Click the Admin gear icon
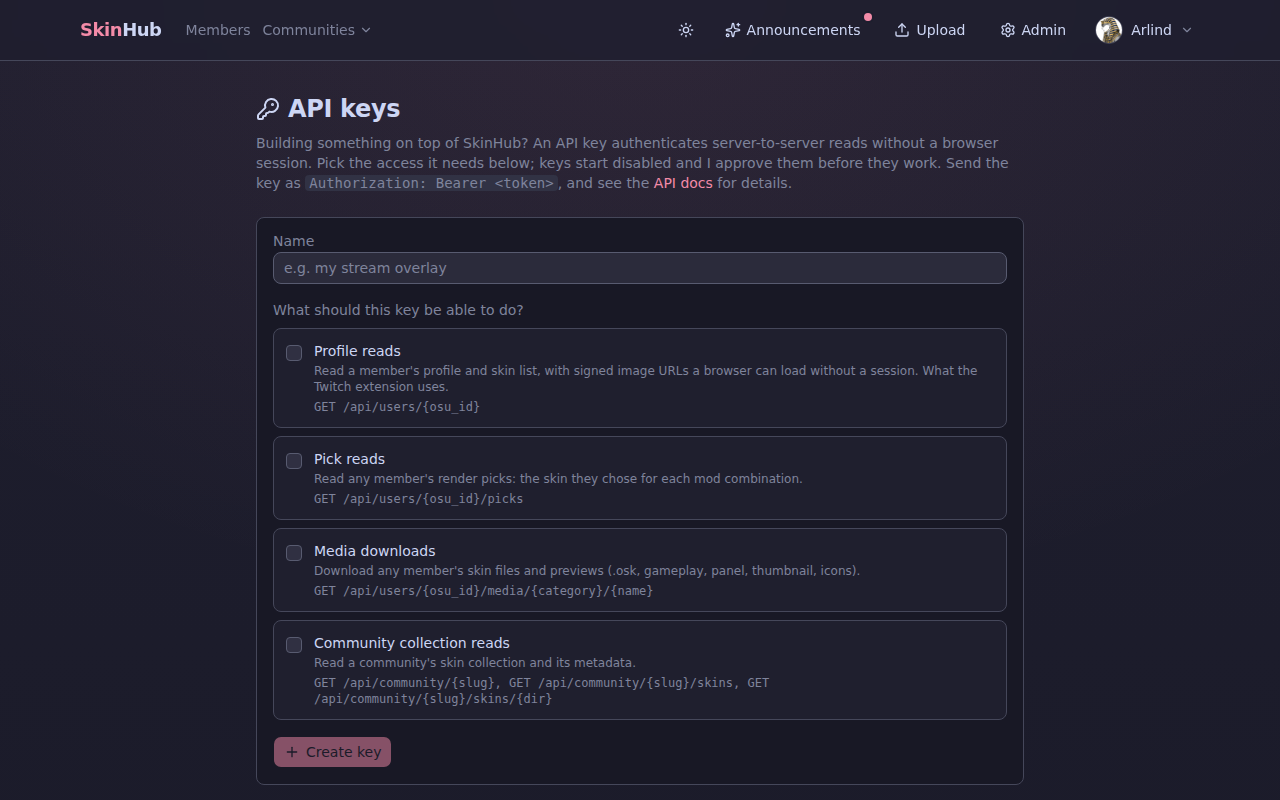 [1008, 30]
